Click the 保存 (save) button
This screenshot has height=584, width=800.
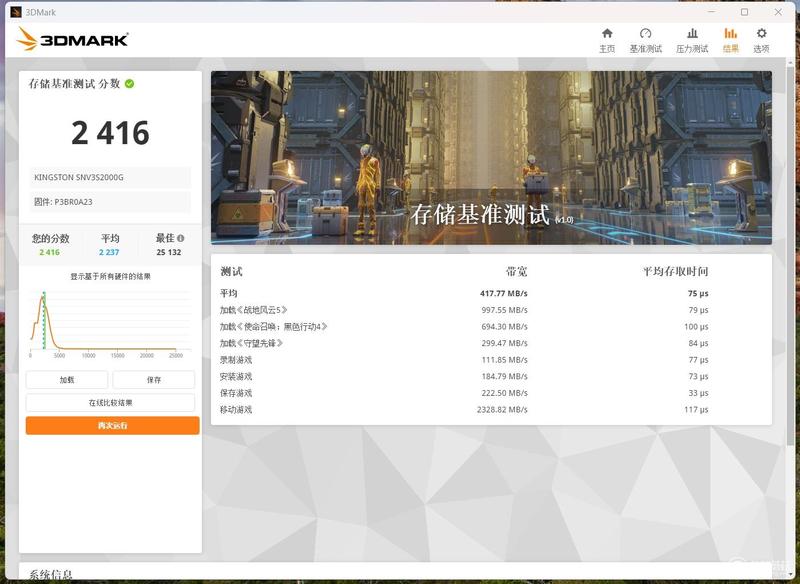click(x=154, y=380)
